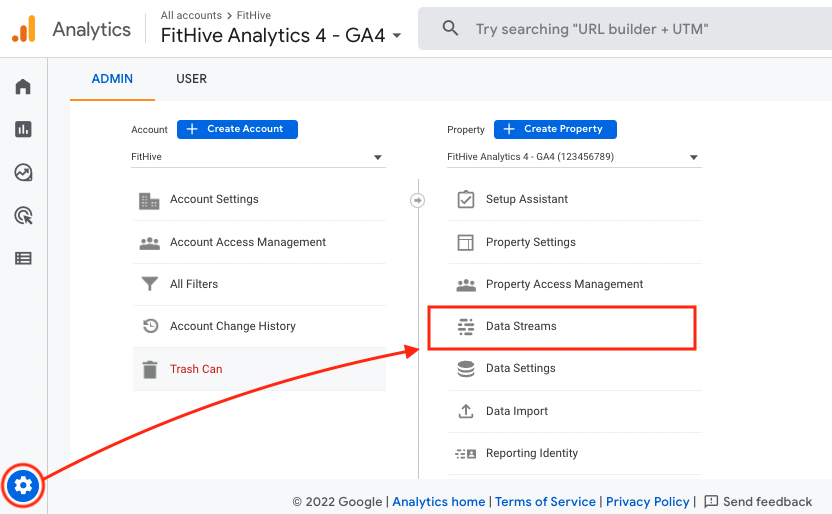This screenshot has width=832, height=514.
Task: Expand the FitHive Analytics 4 property dropdown
Action: click(574, 157)
